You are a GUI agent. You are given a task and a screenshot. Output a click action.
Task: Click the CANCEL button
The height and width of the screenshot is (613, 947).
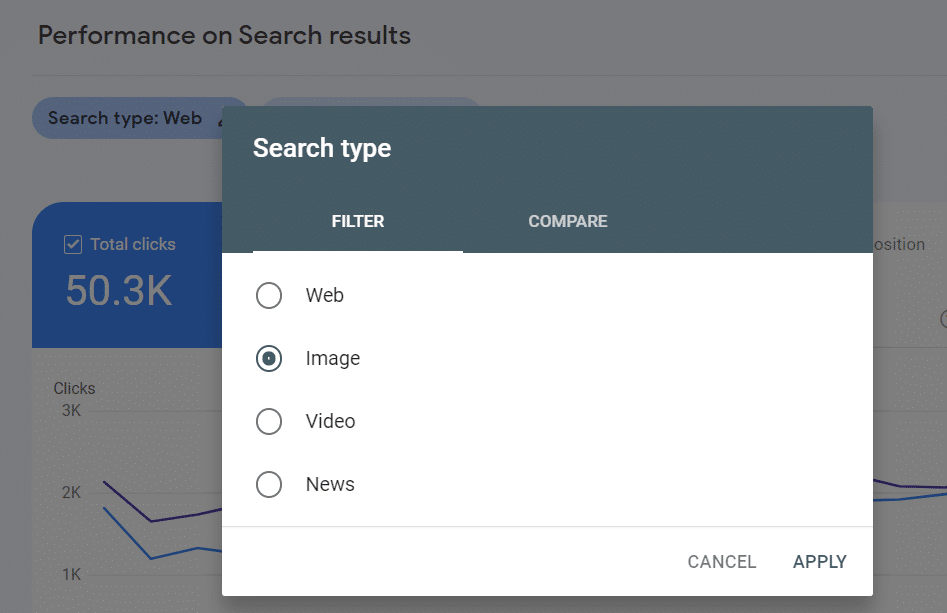point(722,562)
